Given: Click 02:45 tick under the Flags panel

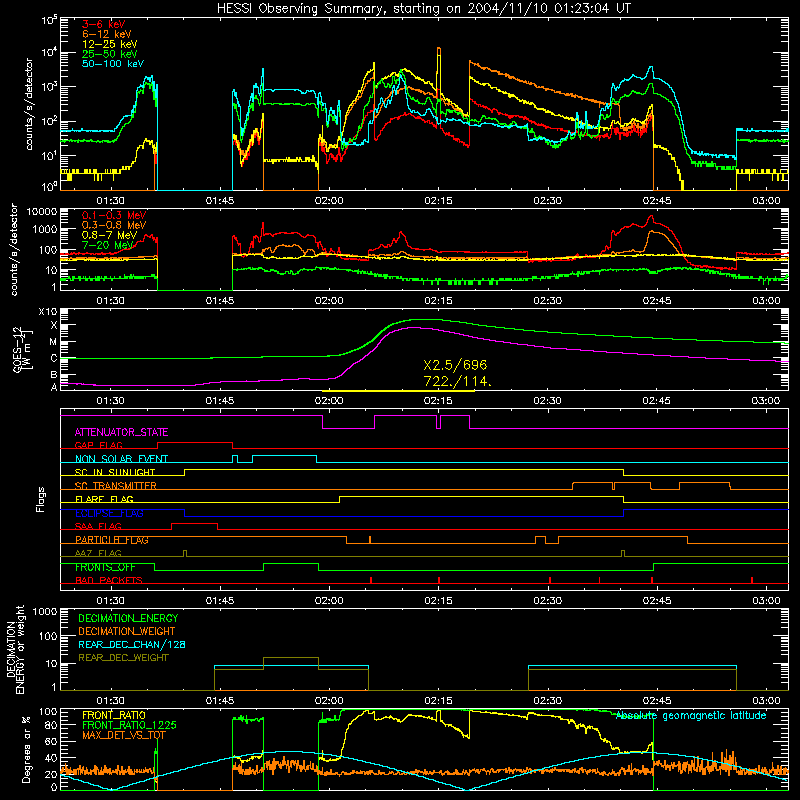Looking at the screenshot, I should click(657, 601).
